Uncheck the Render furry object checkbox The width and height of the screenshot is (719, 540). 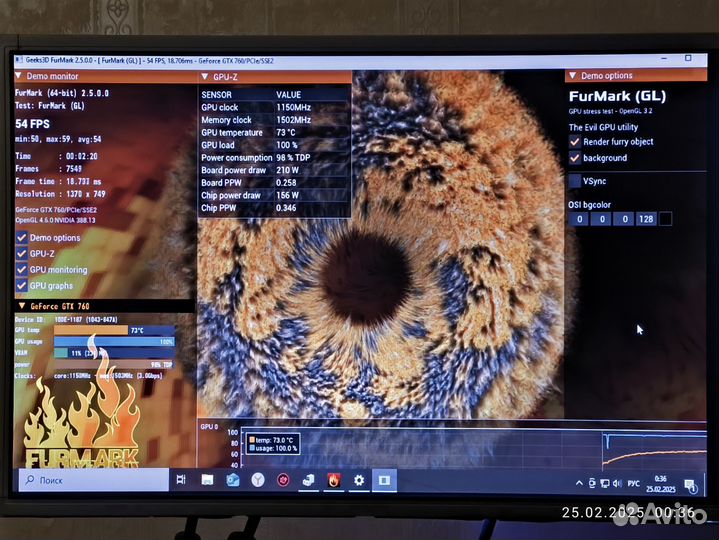[575, 142]
